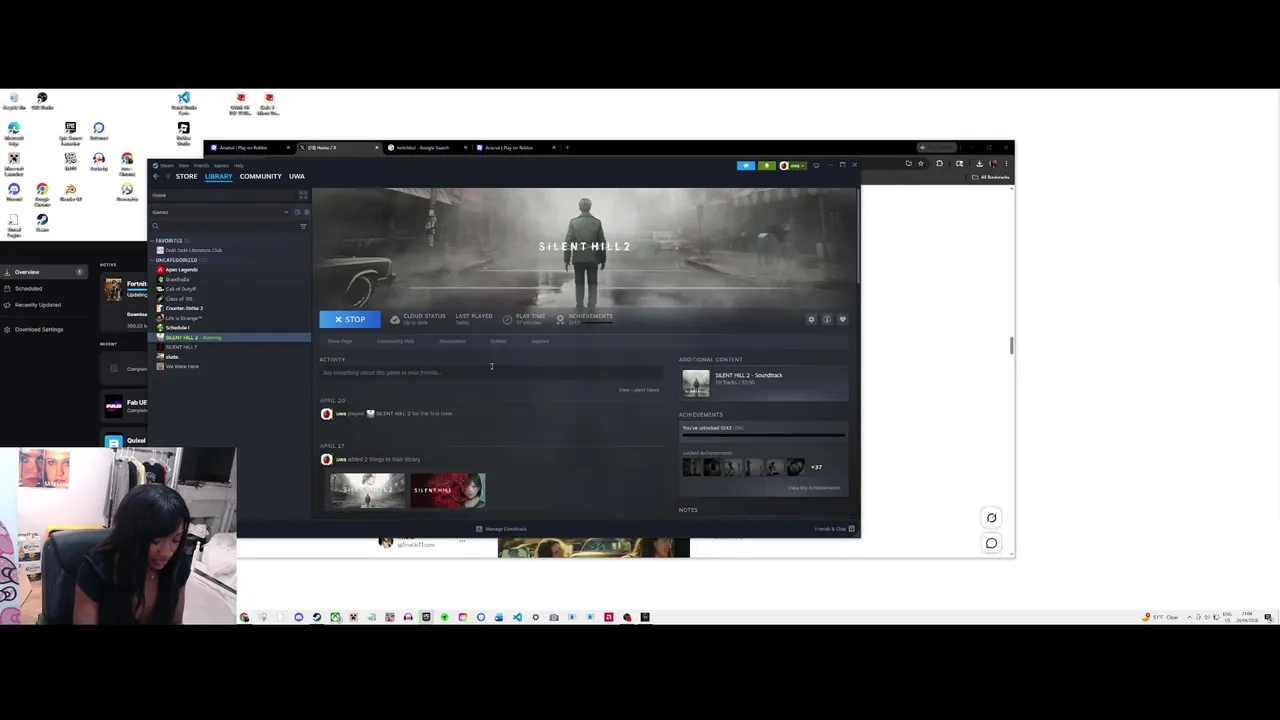The width and height of the screenshot is (1280, 720).
Task: Open the Recycle Bin desktop icon
Action: 14,101
